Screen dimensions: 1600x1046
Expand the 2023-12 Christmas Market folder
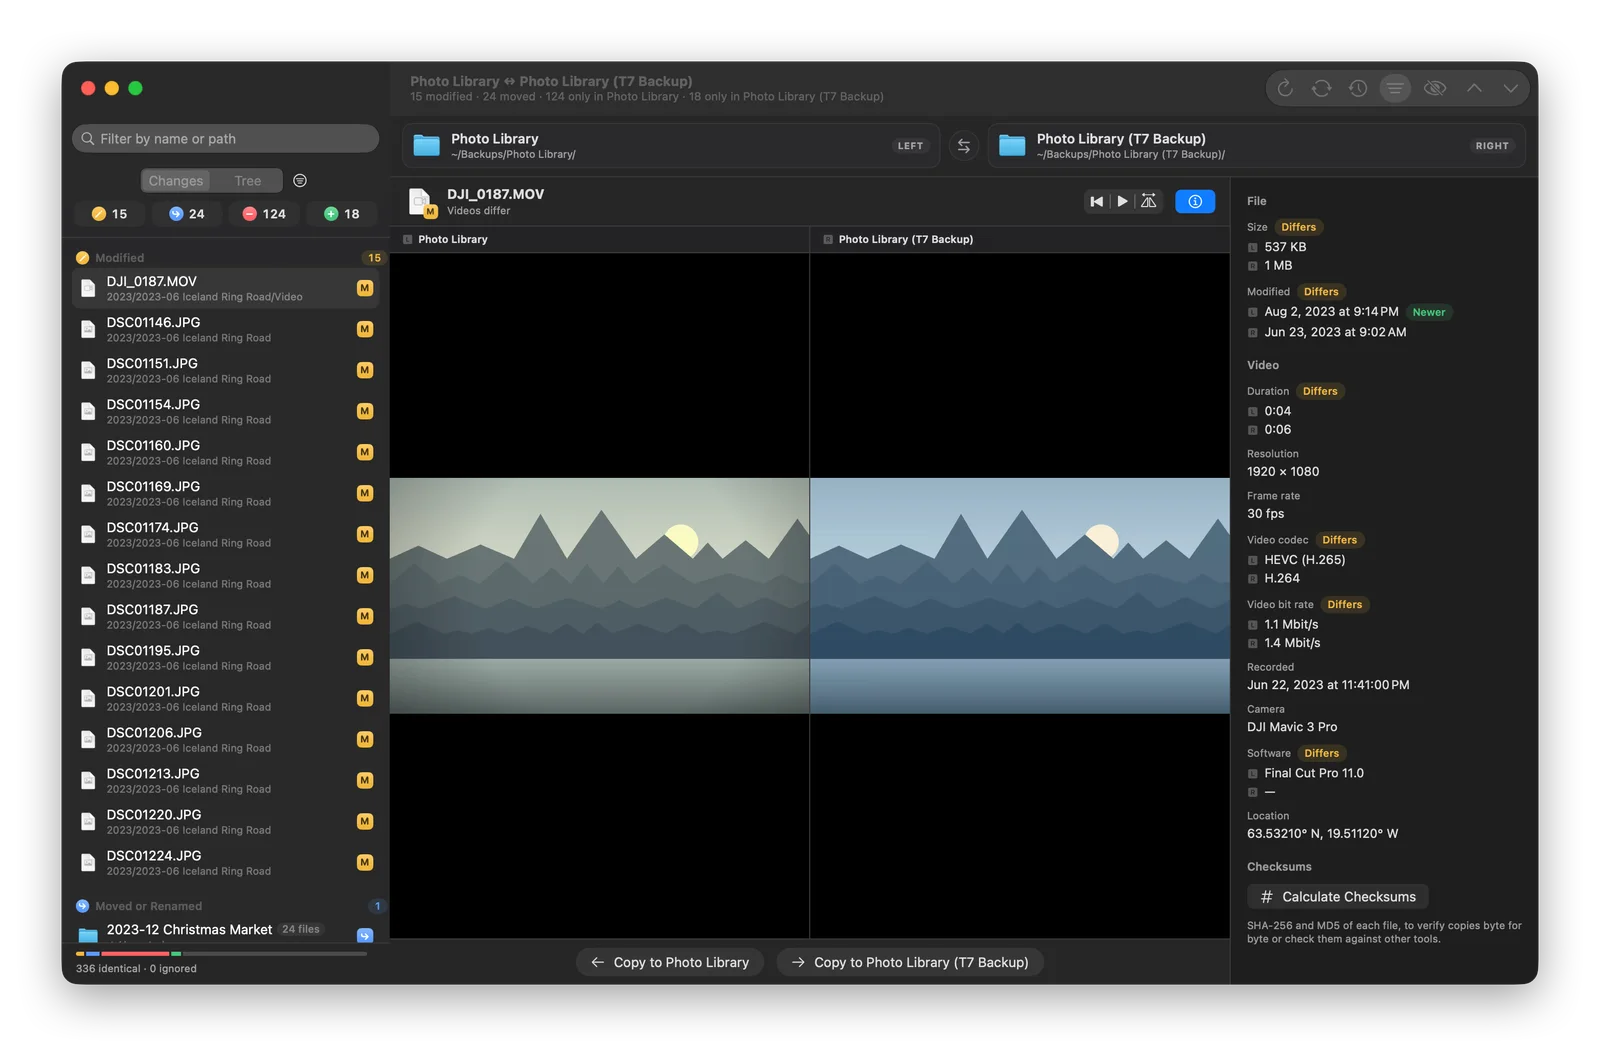(x=225, y=931)
